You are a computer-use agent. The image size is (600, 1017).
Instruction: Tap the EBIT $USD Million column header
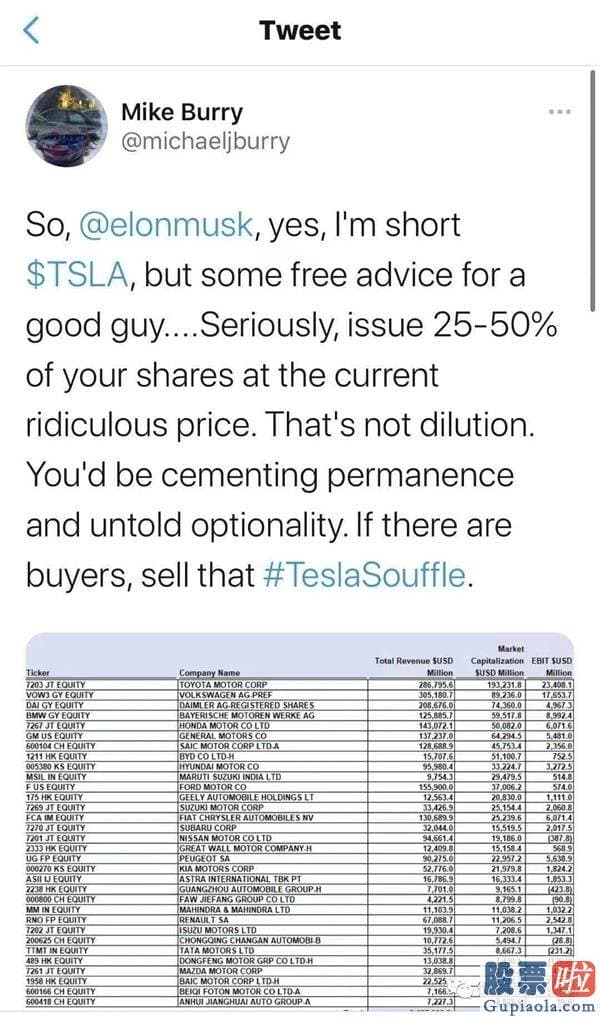[x=551, y=666]
